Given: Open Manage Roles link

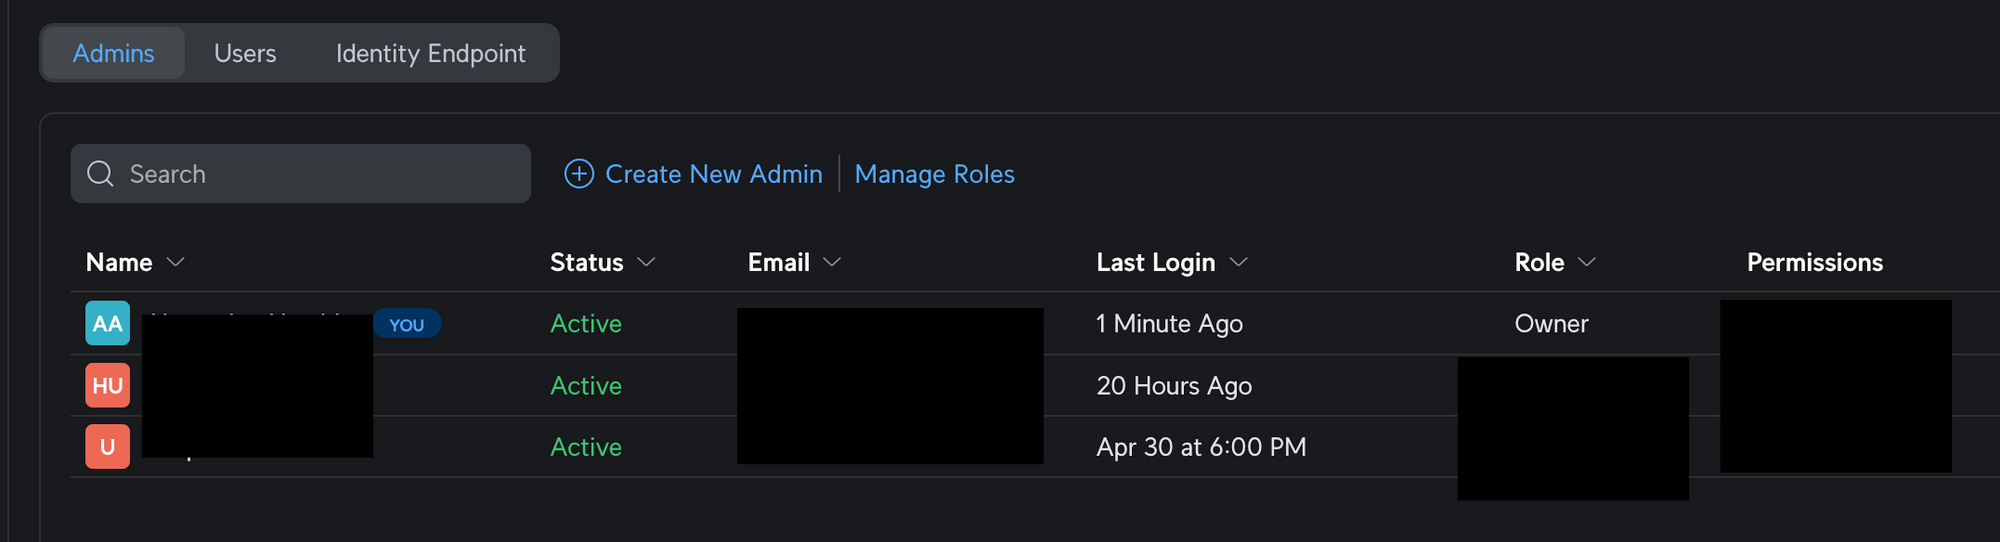Looking at the screenshot, I should pos(934,174).
